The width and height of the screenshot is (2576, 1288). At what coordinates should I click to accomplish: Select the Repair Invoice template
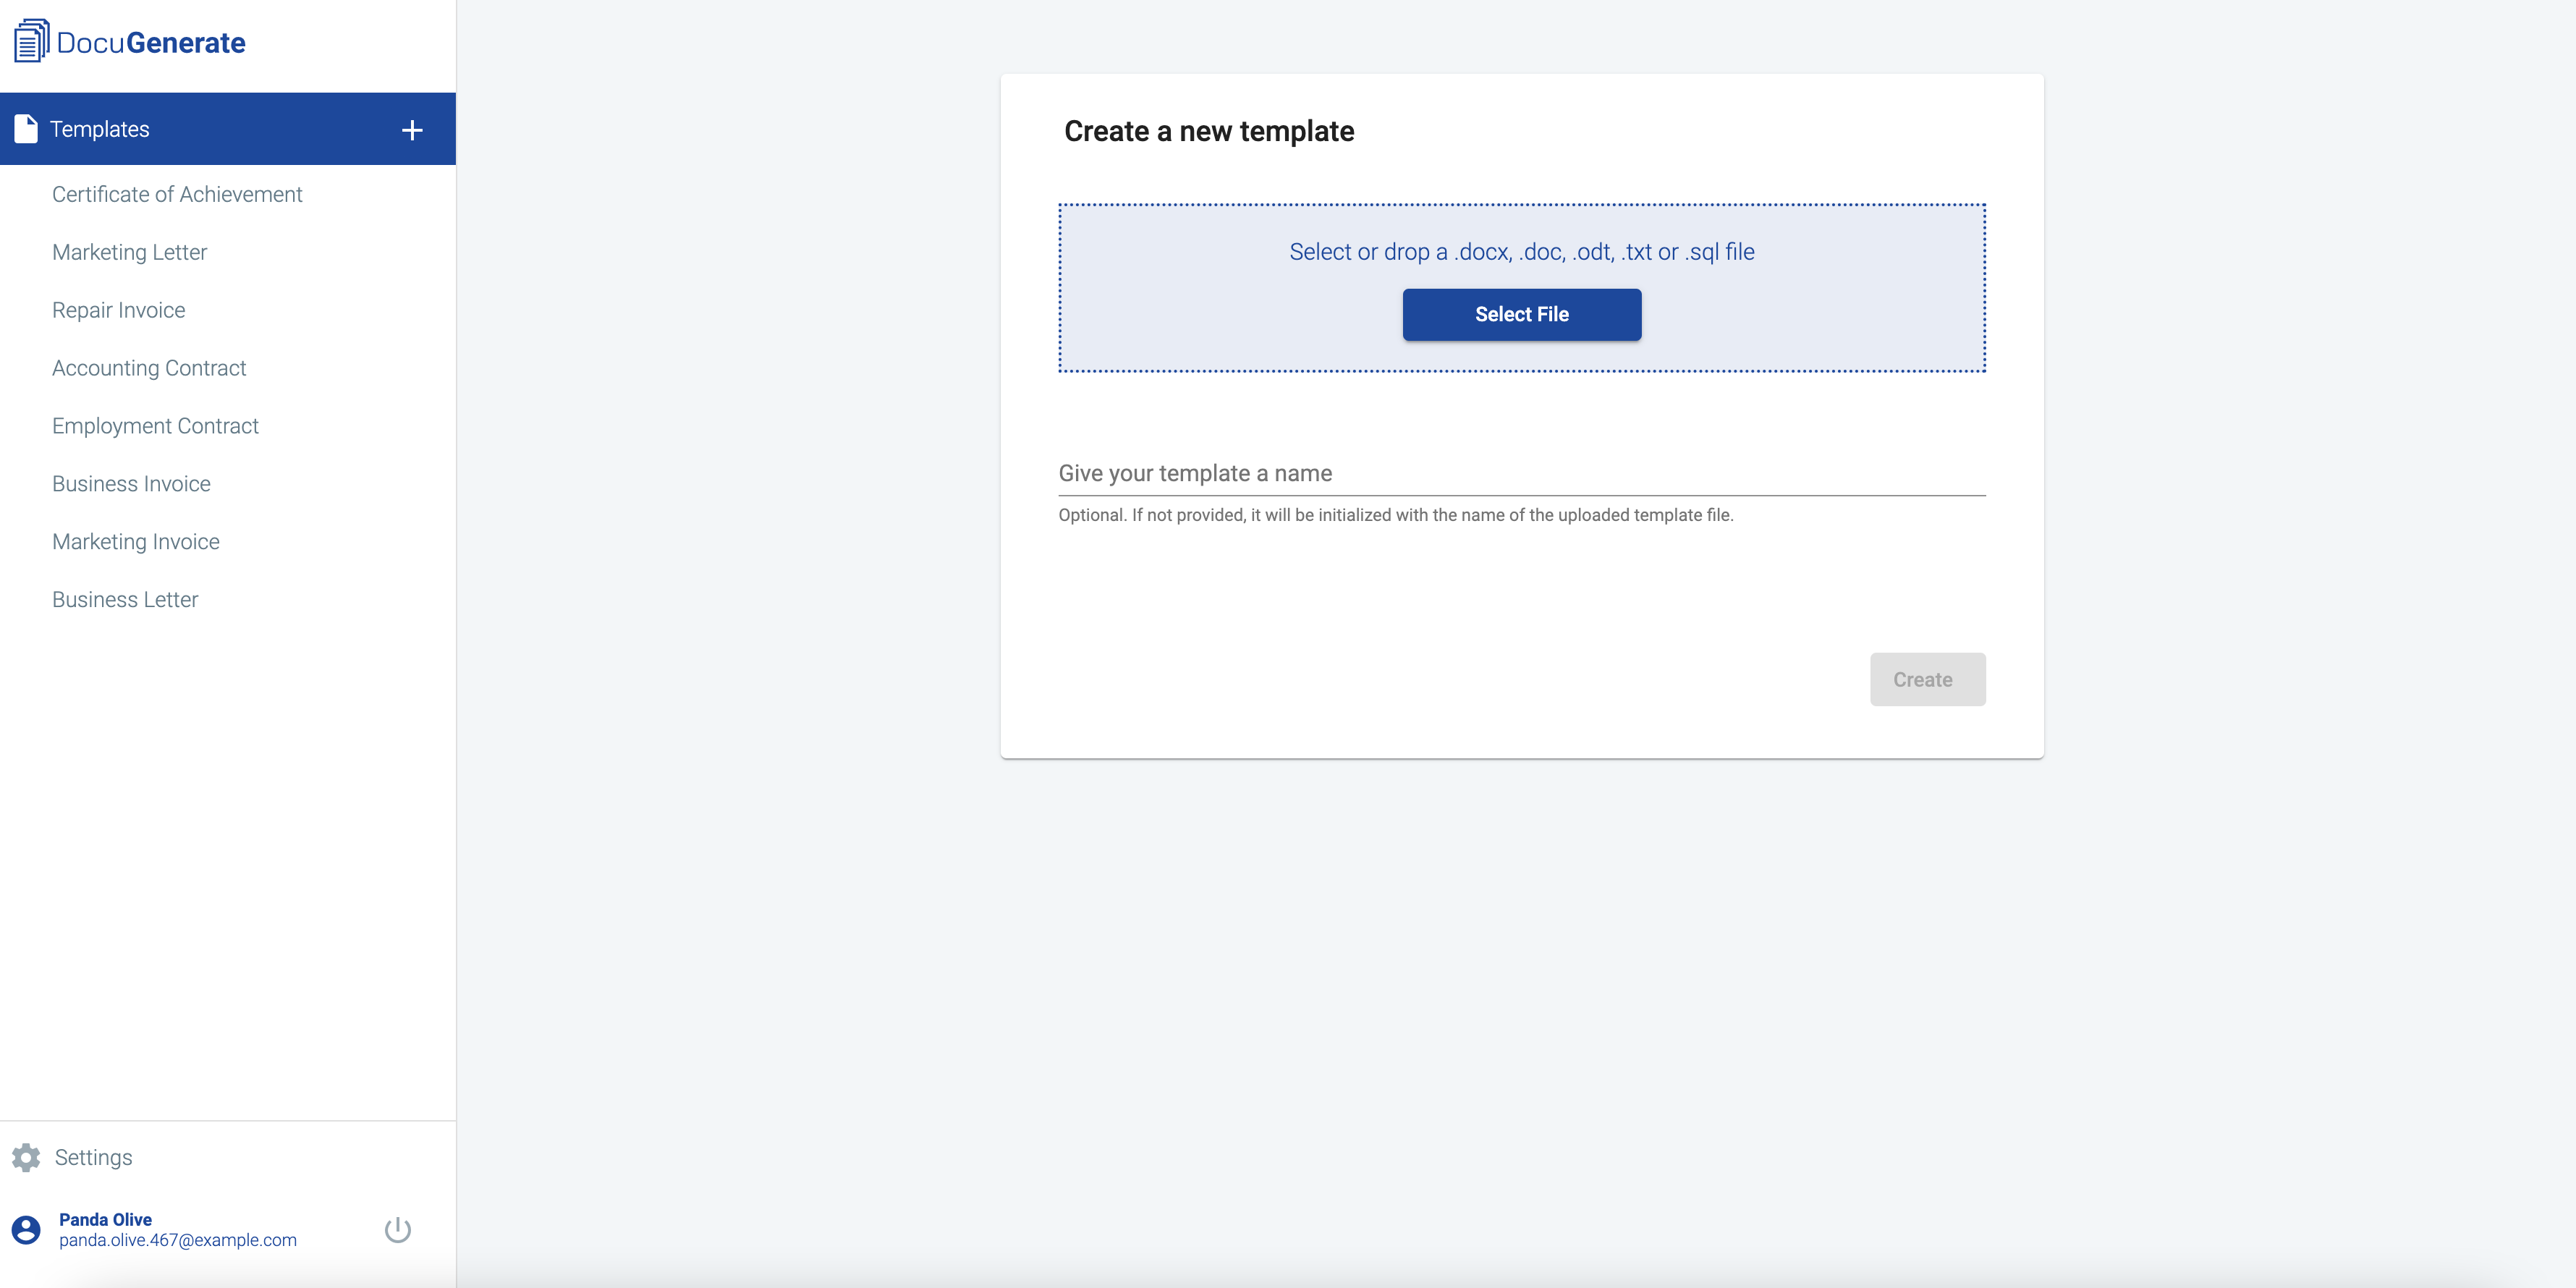118,310
